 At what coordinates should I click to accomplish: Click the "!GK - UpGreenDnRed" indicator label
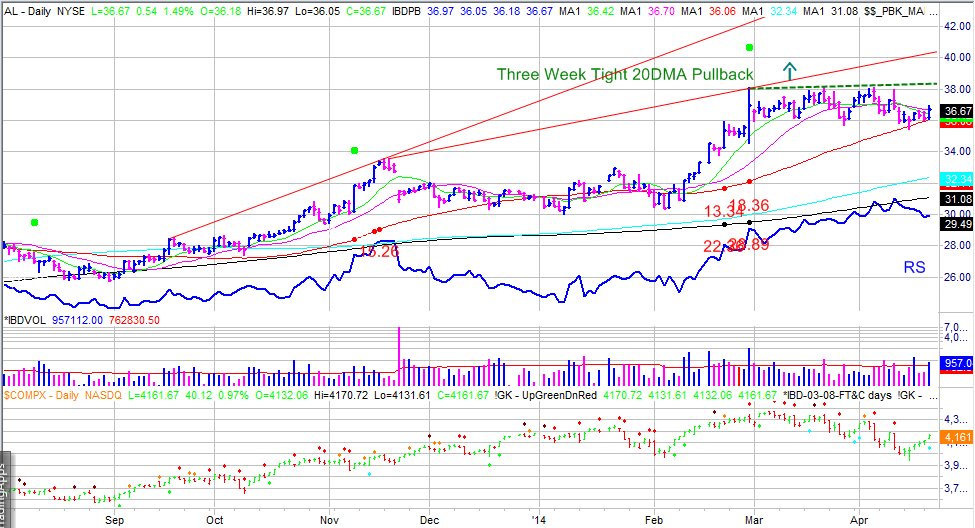546,395
